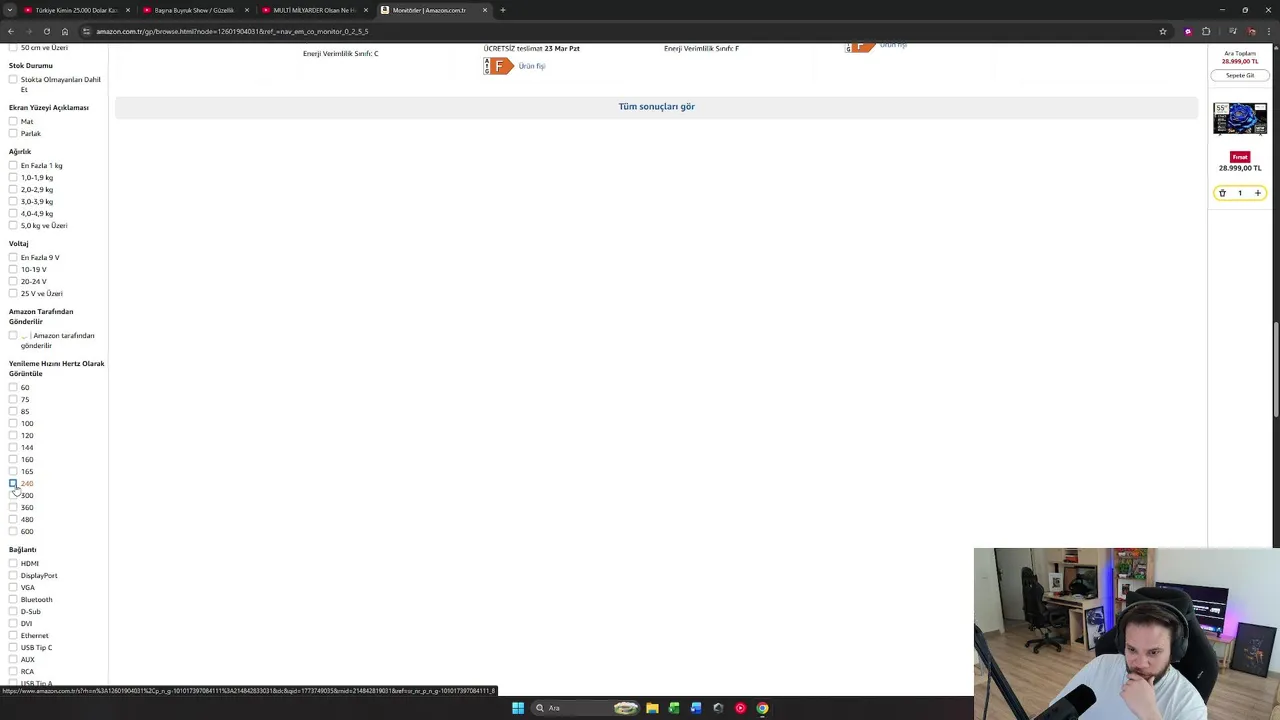Viewport: 1280px width, 720px height.
Task: Remove cart item with trash icon
Action: tap(1222, 193)
